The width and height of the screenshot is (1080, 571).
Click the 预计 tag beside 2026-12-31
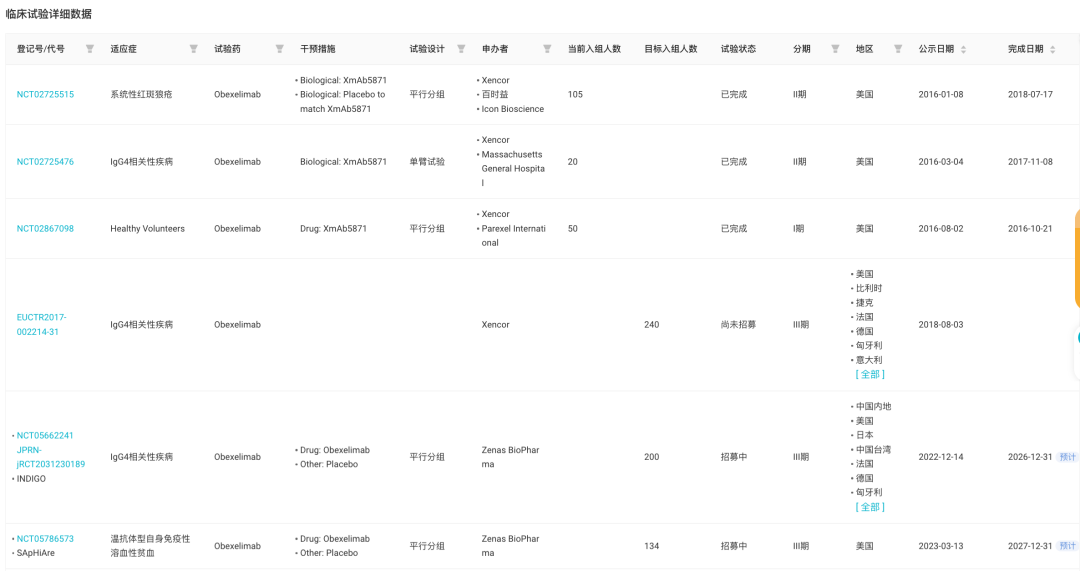tap(1067, 457)
